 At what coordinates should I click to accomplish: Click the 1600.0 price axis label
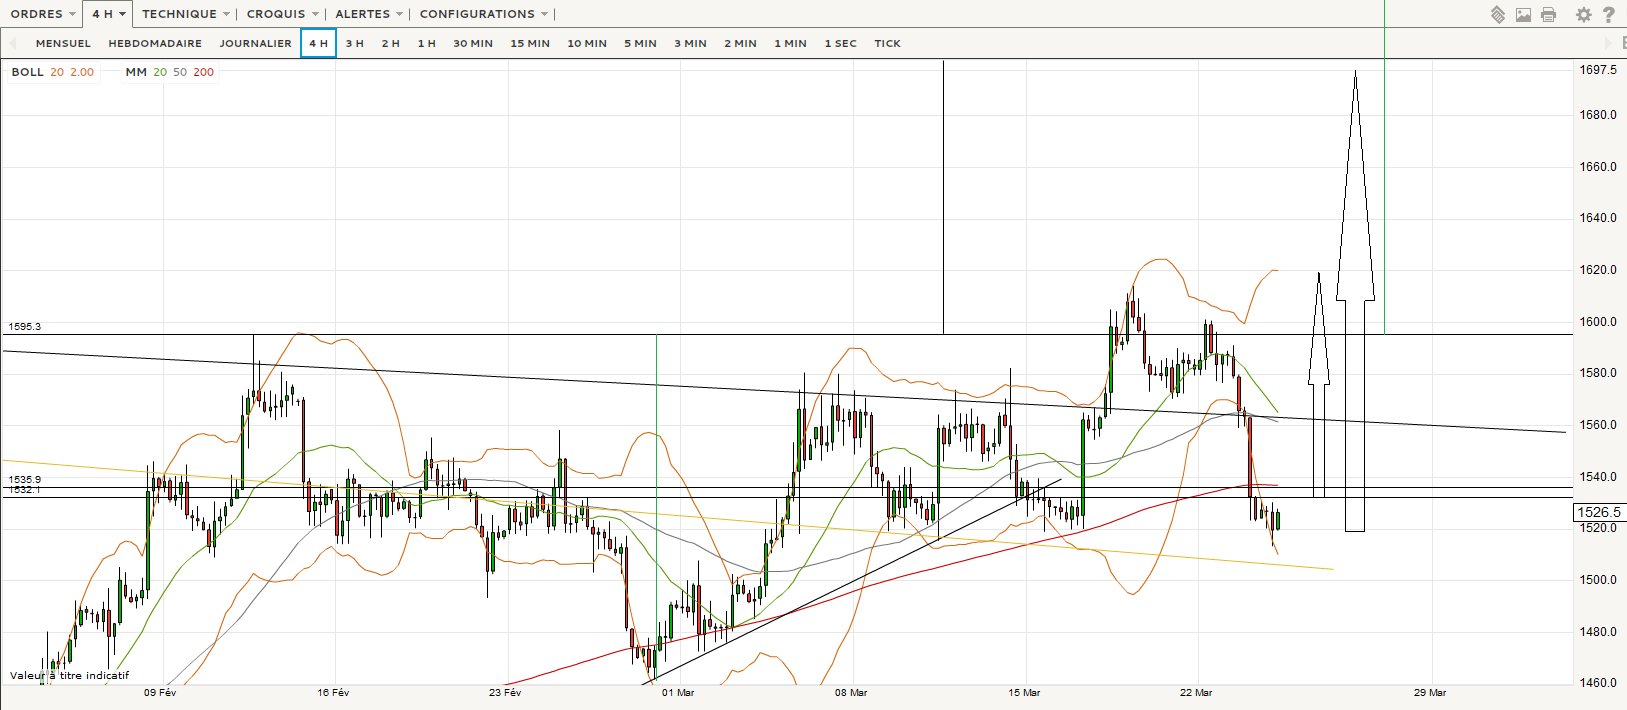point(1598,321)
